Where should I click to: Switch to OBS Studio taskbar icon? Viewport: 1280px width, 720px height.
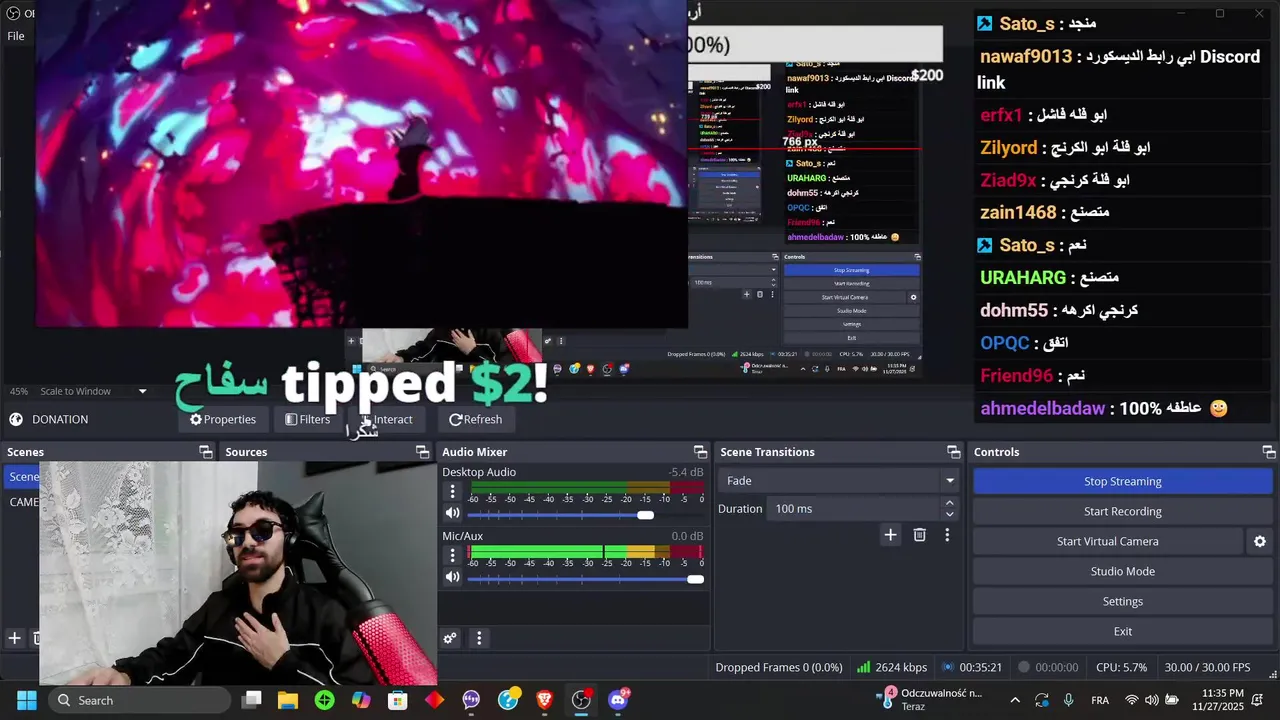581,700
